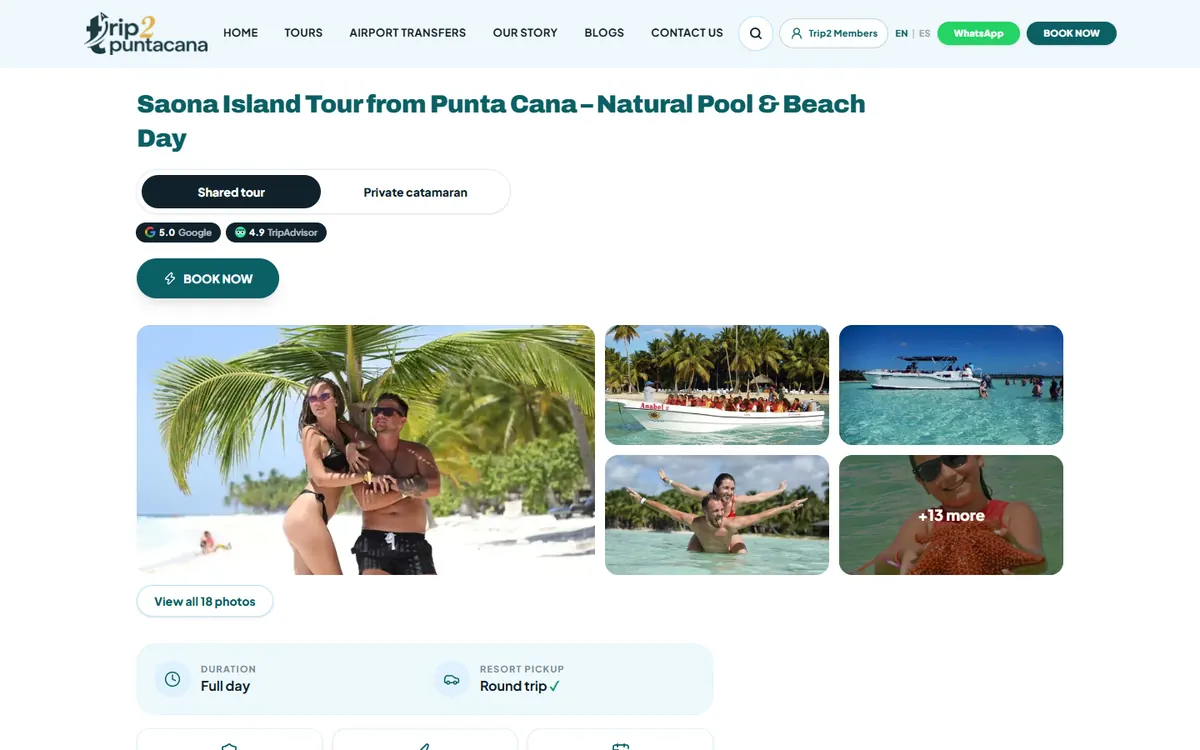Open the 5.0 Google rating badge
The width and height of the screenshot is (1200, 750).
pyautogui.click(x=178, y=232)
